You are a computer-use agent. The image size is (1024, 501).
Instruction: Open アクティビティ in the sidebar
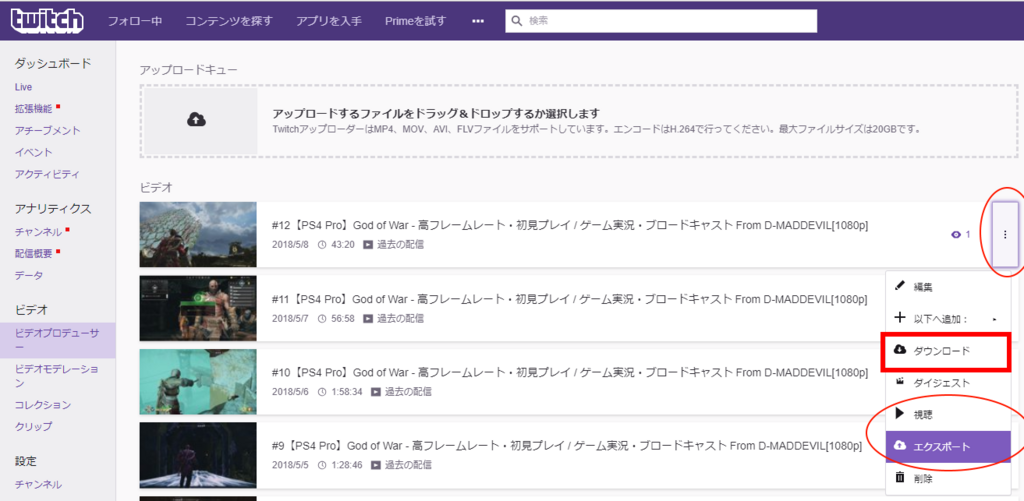pos(47,174)
